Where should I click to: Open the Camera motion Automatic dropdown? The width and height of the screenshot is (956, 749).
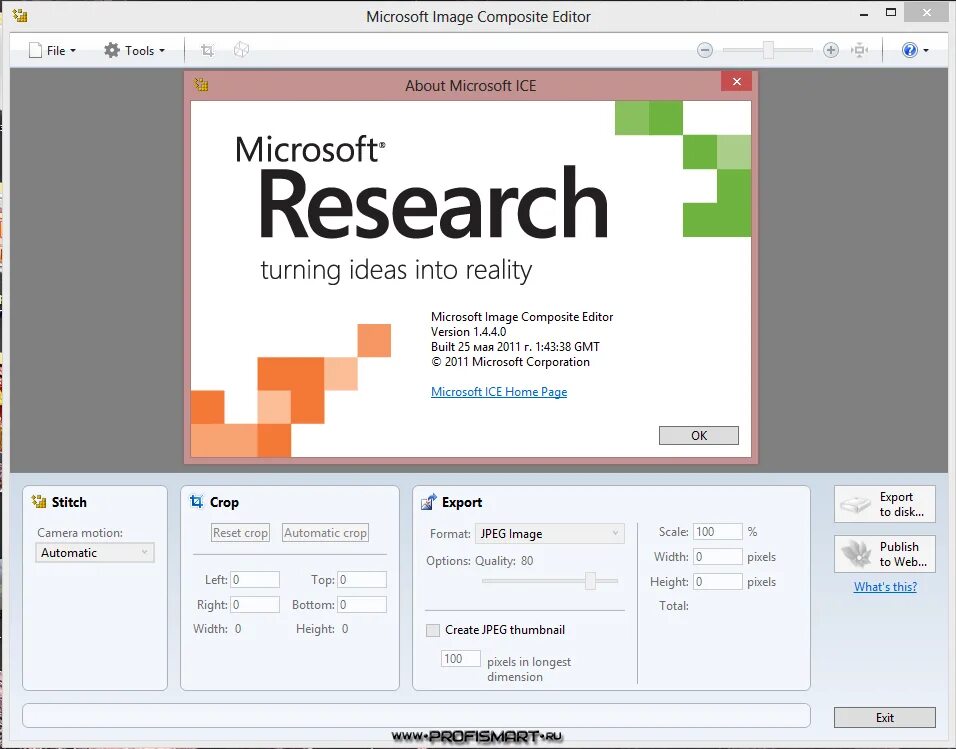[x=95, y=553]
